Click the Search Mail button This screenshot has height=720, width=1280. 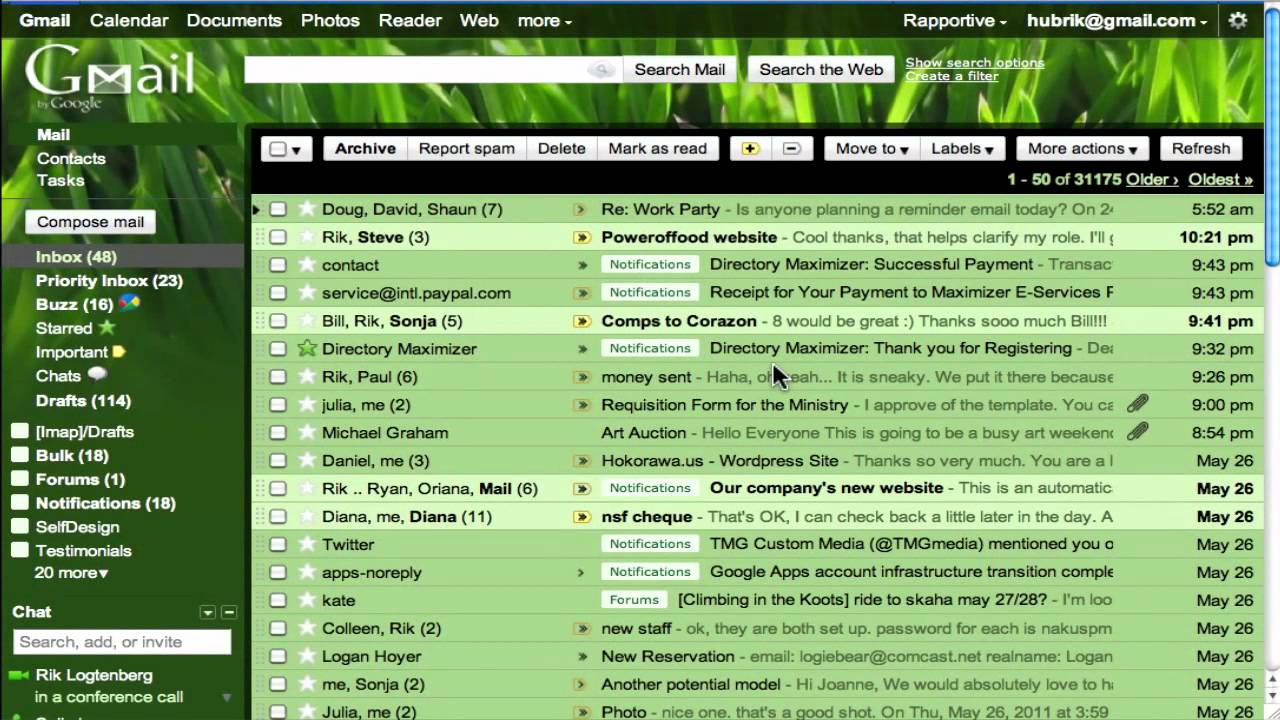[679, 69]
